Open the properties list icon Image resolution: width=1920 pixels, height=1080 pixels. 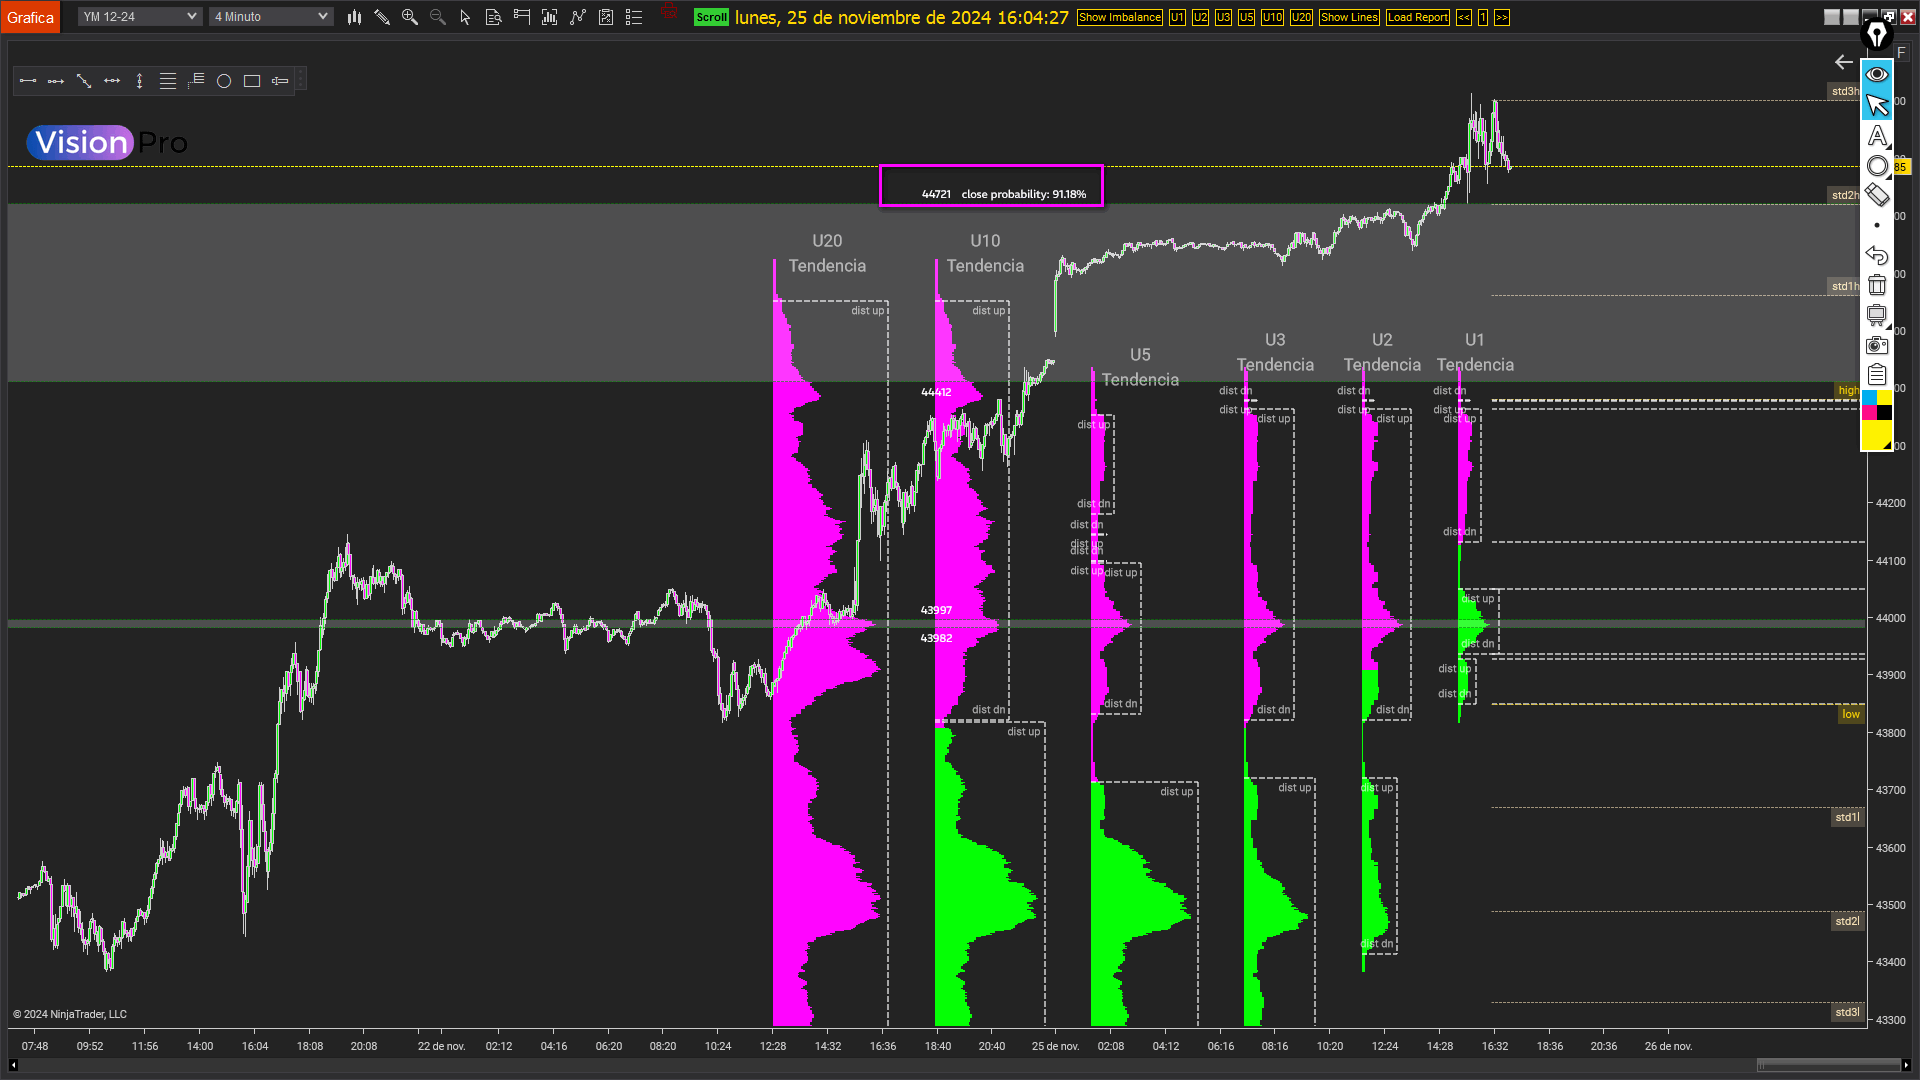634,17
